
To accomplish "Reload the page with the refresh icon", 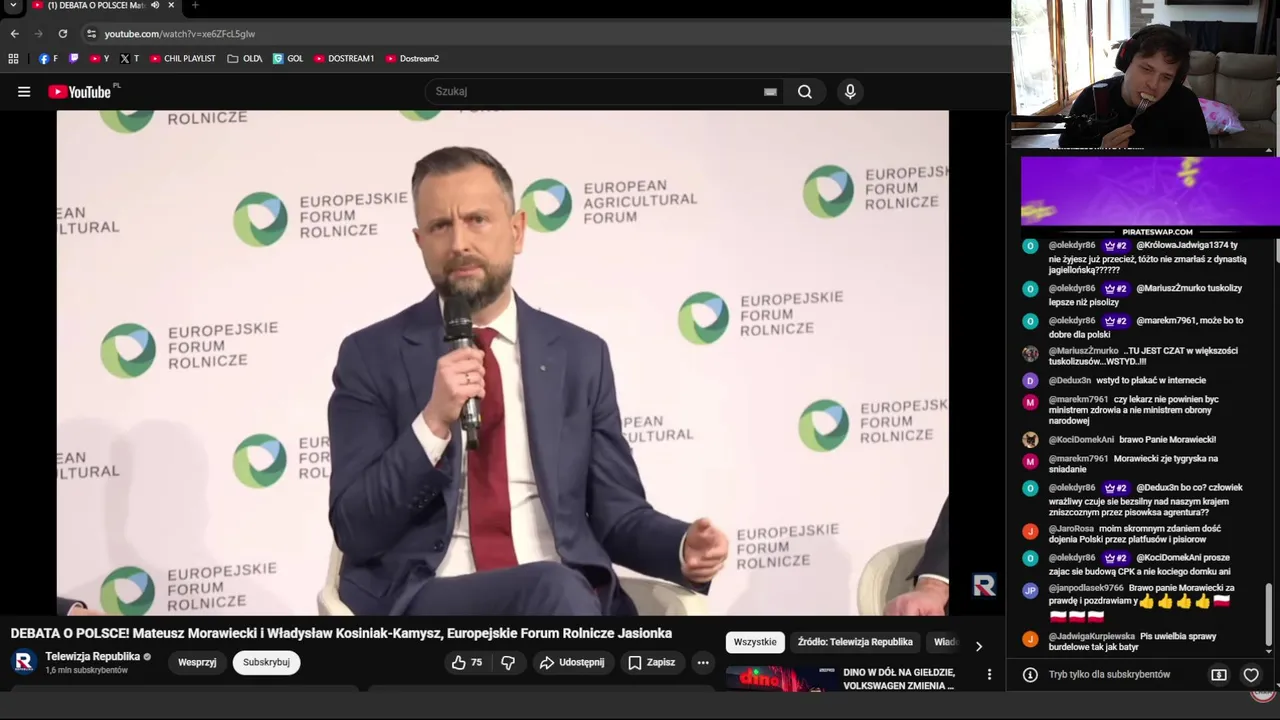I will [63, 34].
